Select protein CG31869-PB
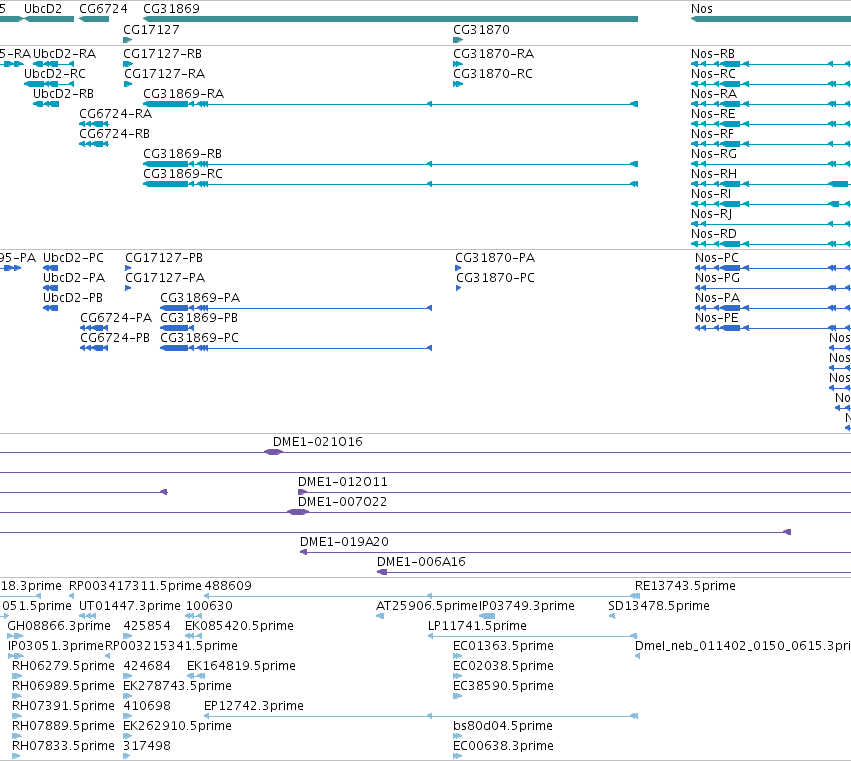The image size is (851, 761). click(x=199, y=318)
